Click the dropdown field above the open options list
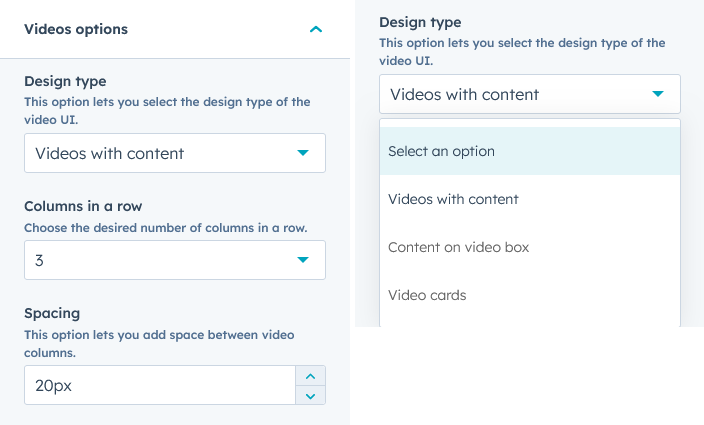The image size is (704, 425). pyautogui.click(x=515, y=95)
